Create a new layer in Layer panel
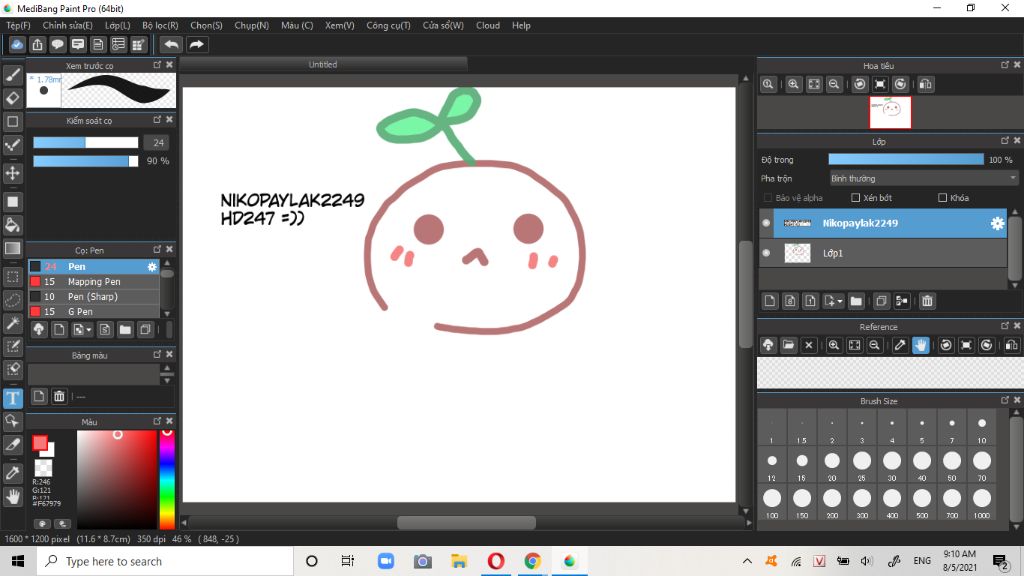The width and height of the screenshot is (1024, 576). click(x=770, y=301)
